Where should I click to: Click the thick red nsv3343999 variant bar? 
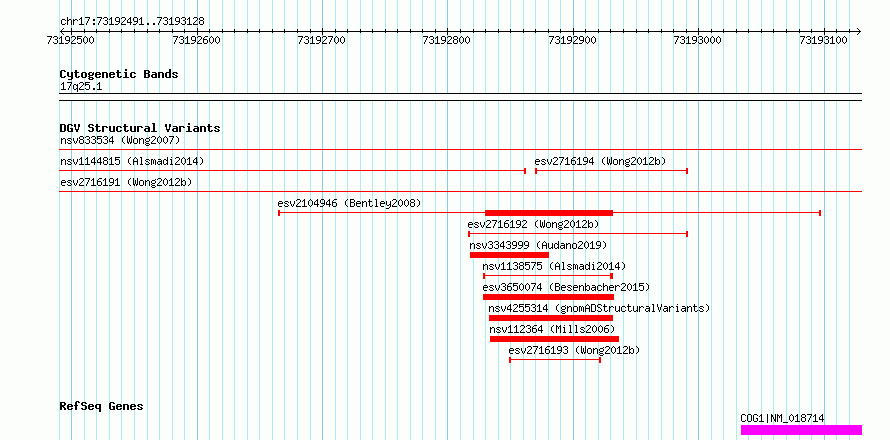point(510,255)
